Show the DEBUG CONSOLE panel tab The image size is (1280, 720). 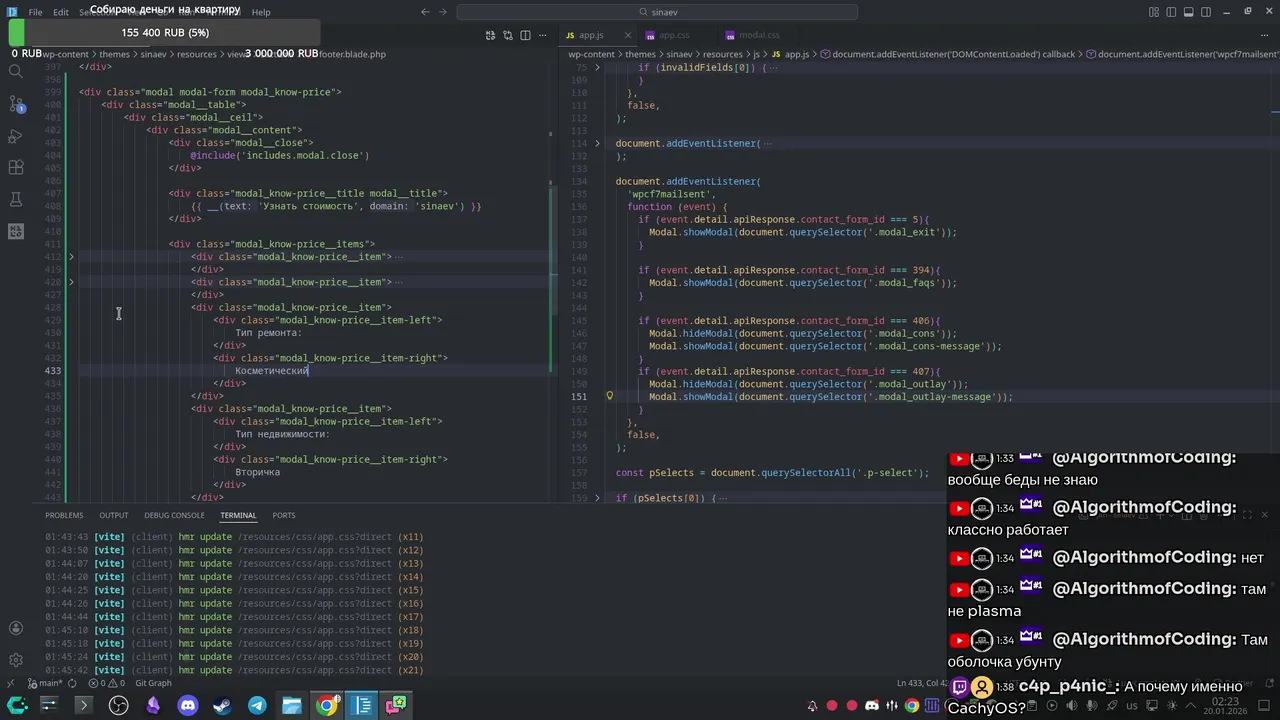pyautogui.click(x=174, y=515)
